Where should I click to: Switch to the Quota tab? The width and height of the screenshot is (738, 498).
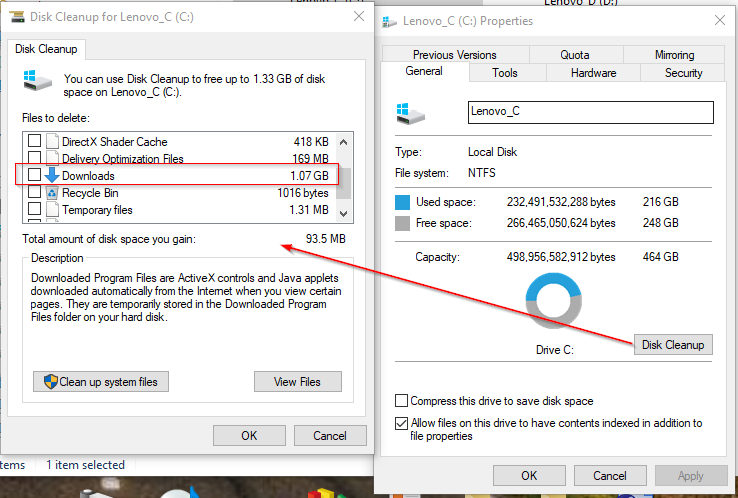[x=575, y=55]
